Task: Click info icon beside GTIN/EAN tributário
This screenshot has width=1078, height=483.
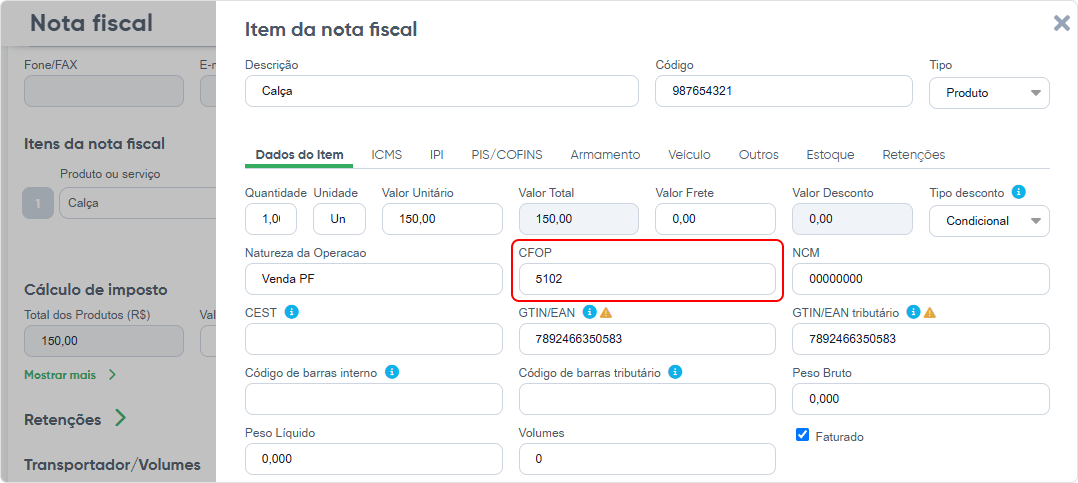Action: click(913, 312)
